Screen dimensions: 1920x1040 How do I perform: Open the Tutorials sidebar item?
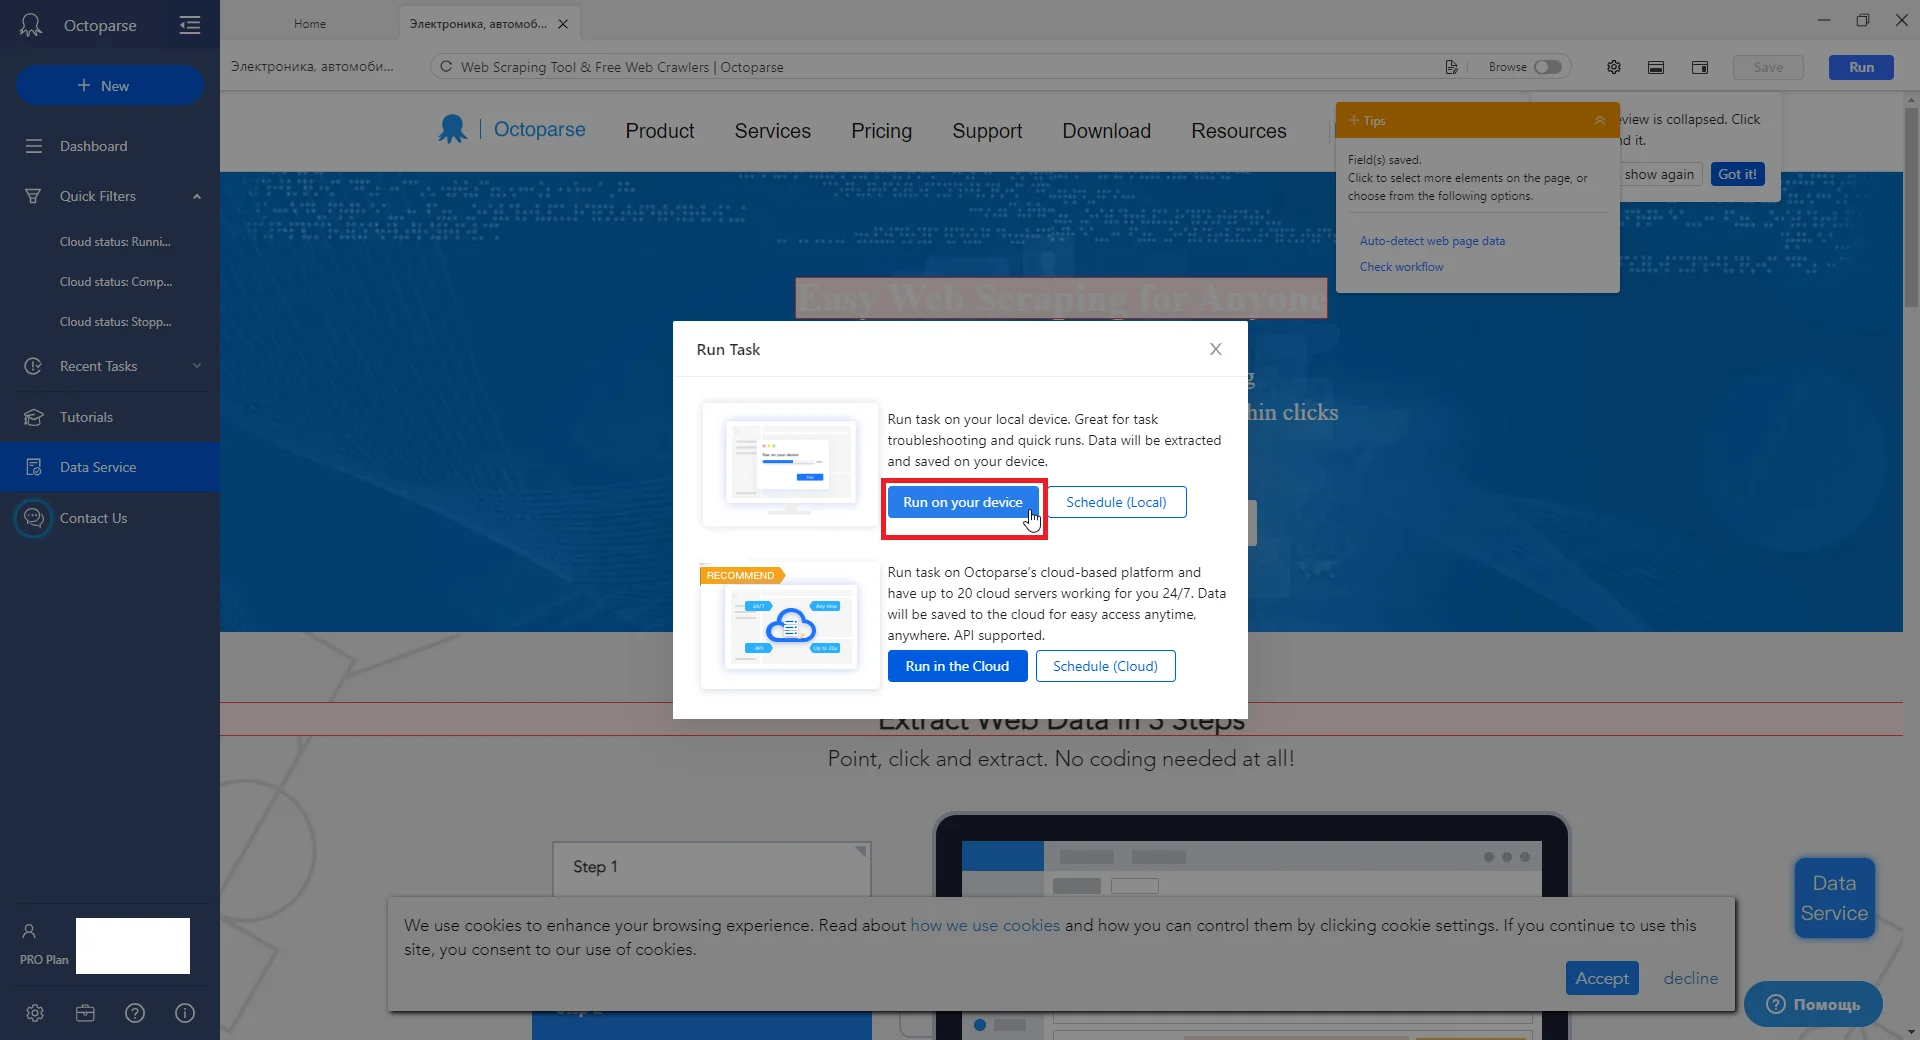110,417
